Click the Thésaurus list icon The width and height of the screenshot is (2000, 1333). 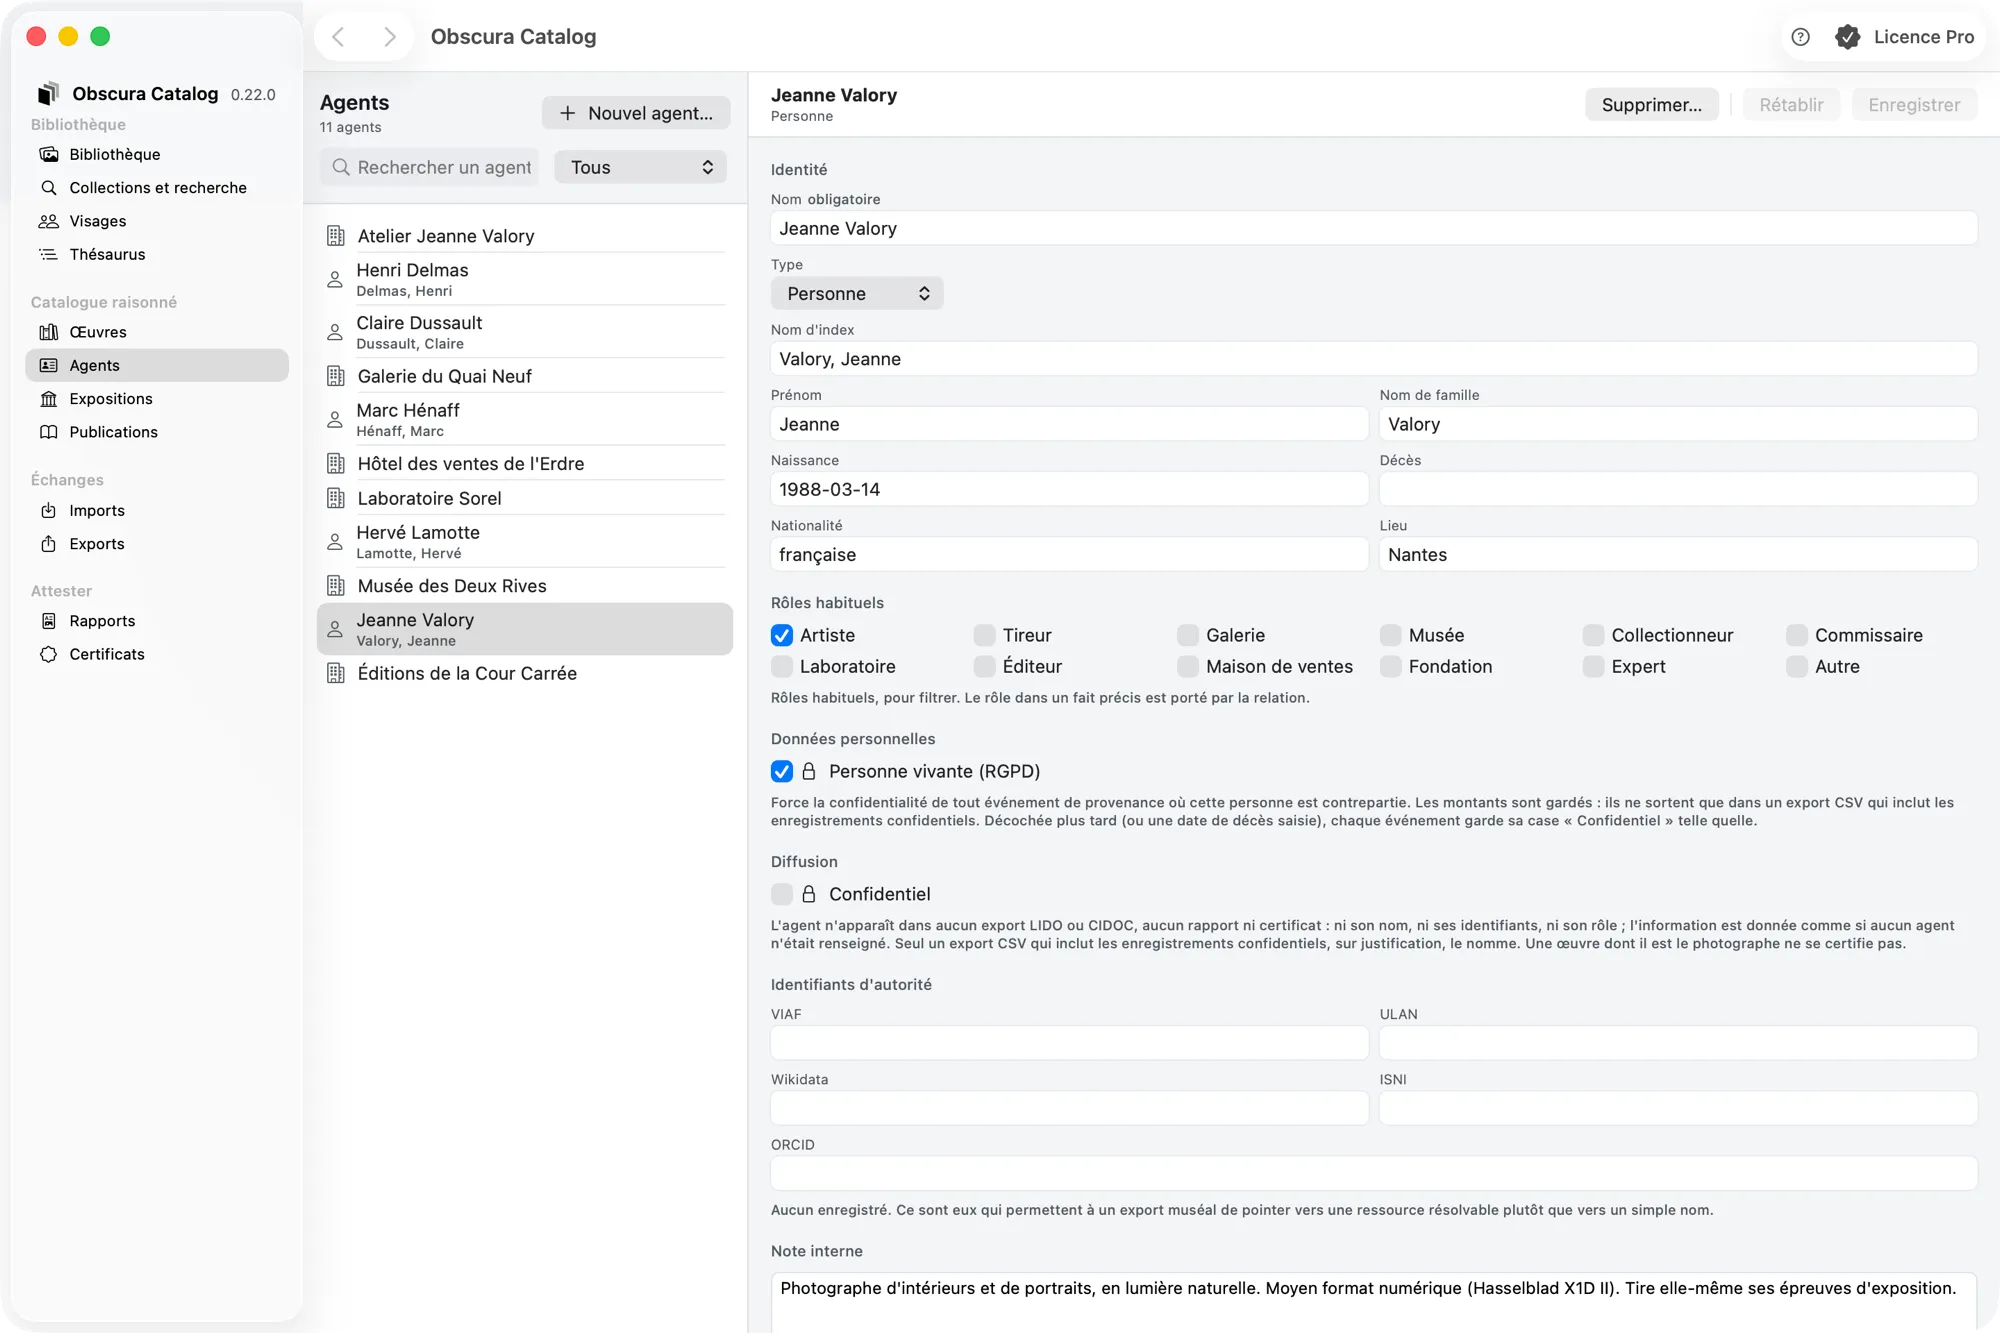(48, 254)
